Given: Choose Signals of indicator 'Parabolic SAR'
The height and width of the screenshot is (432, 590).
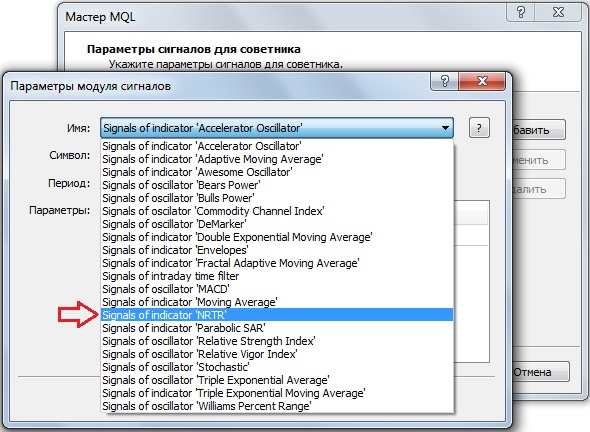Looking at the screenshot, I should [x=277, y=328].
